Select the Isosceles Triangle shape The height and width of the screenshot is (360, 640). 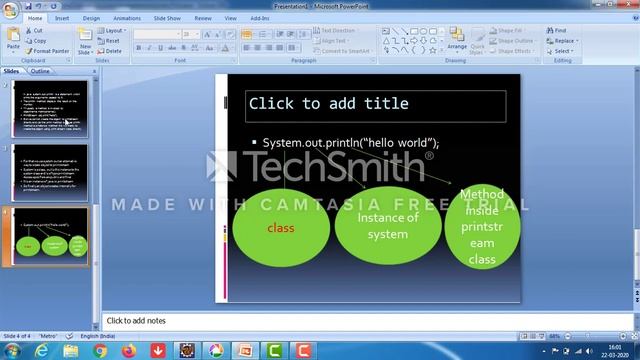[x=386, y=41]
